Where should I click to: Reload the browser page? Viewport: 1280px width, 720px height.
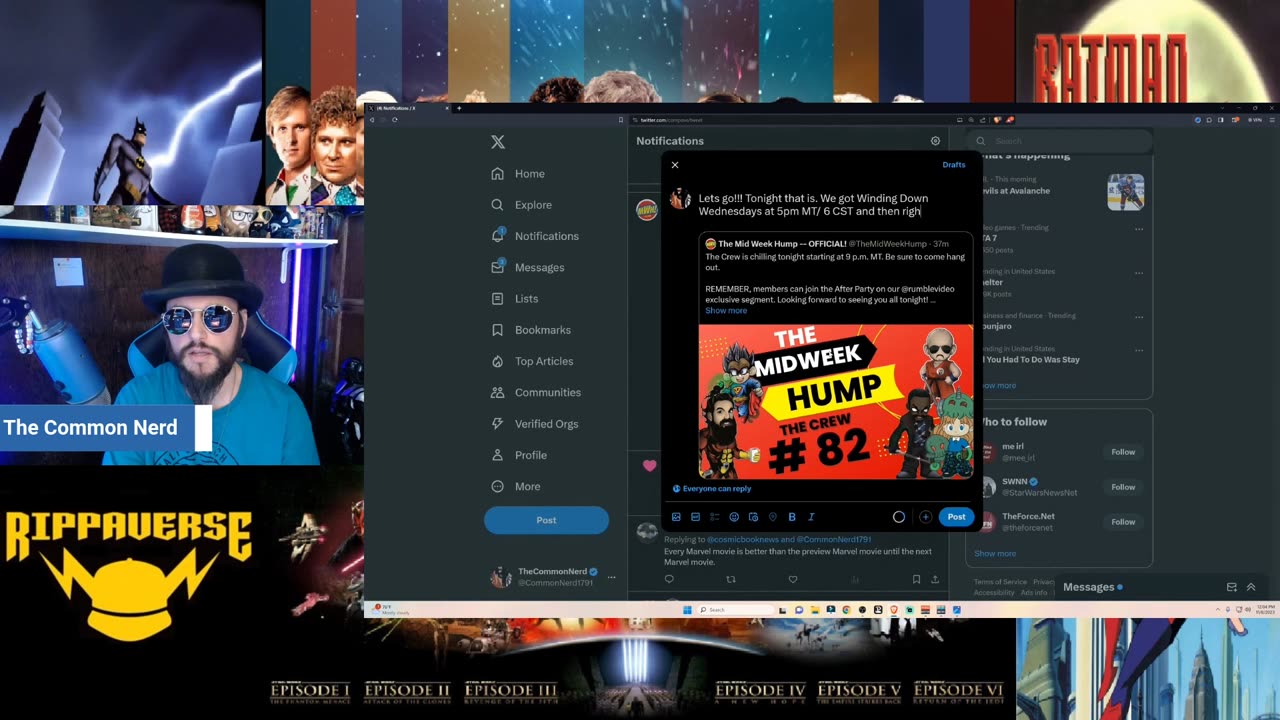[x=394, y=120]
